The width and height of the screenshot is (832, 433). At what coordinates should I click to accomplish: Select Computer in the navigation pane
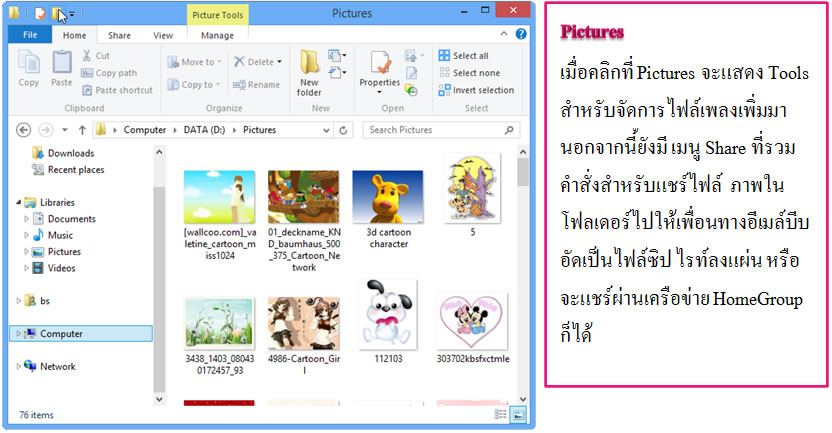click(81, 334)
